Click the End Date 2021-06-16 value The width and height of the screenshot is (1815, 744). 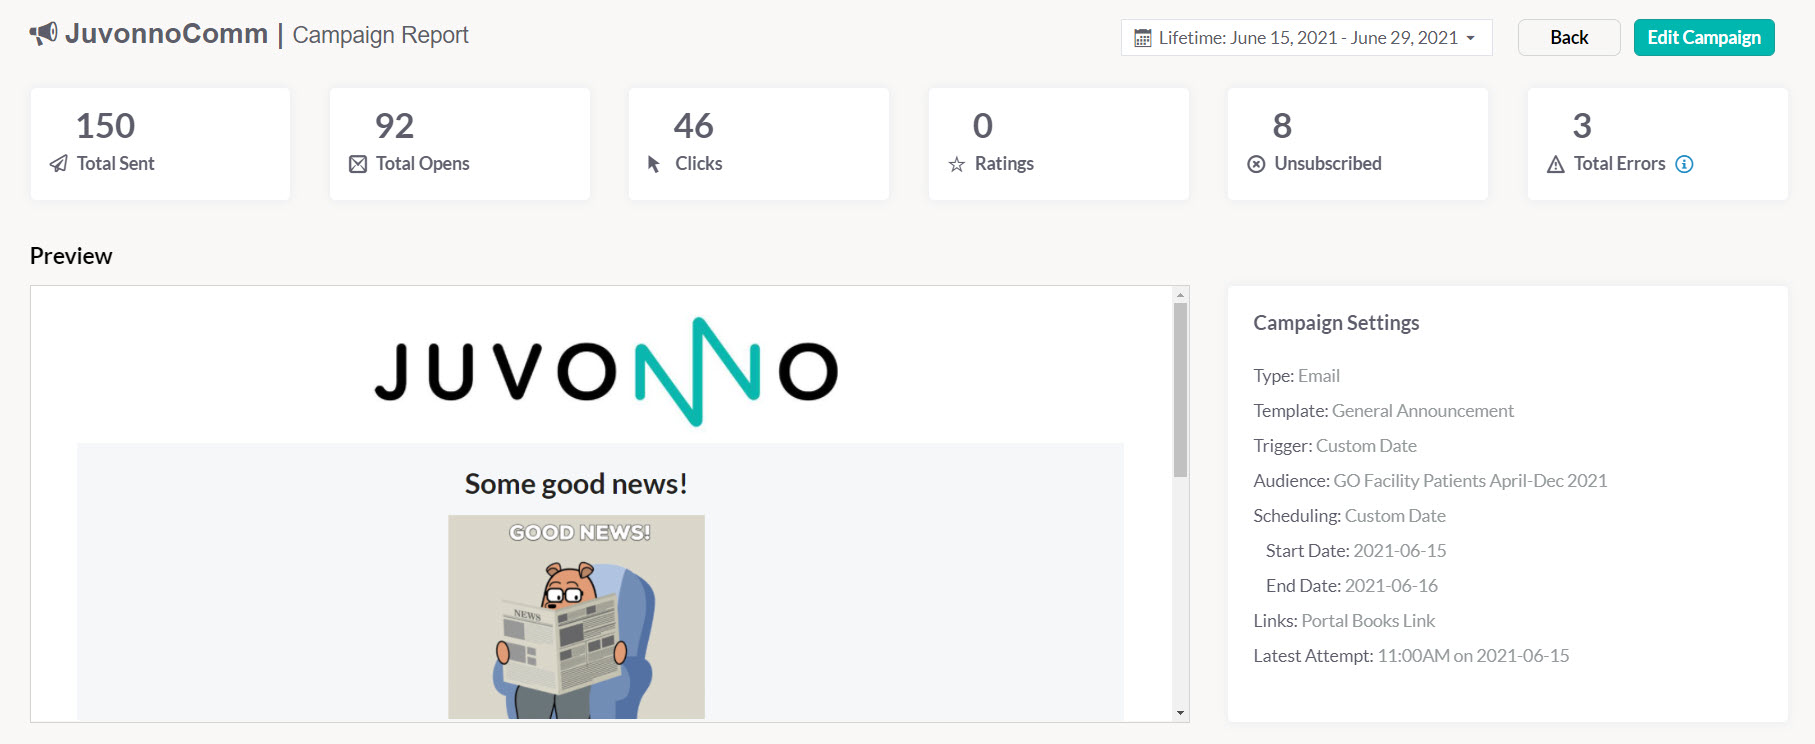(x=1391, y=586)
